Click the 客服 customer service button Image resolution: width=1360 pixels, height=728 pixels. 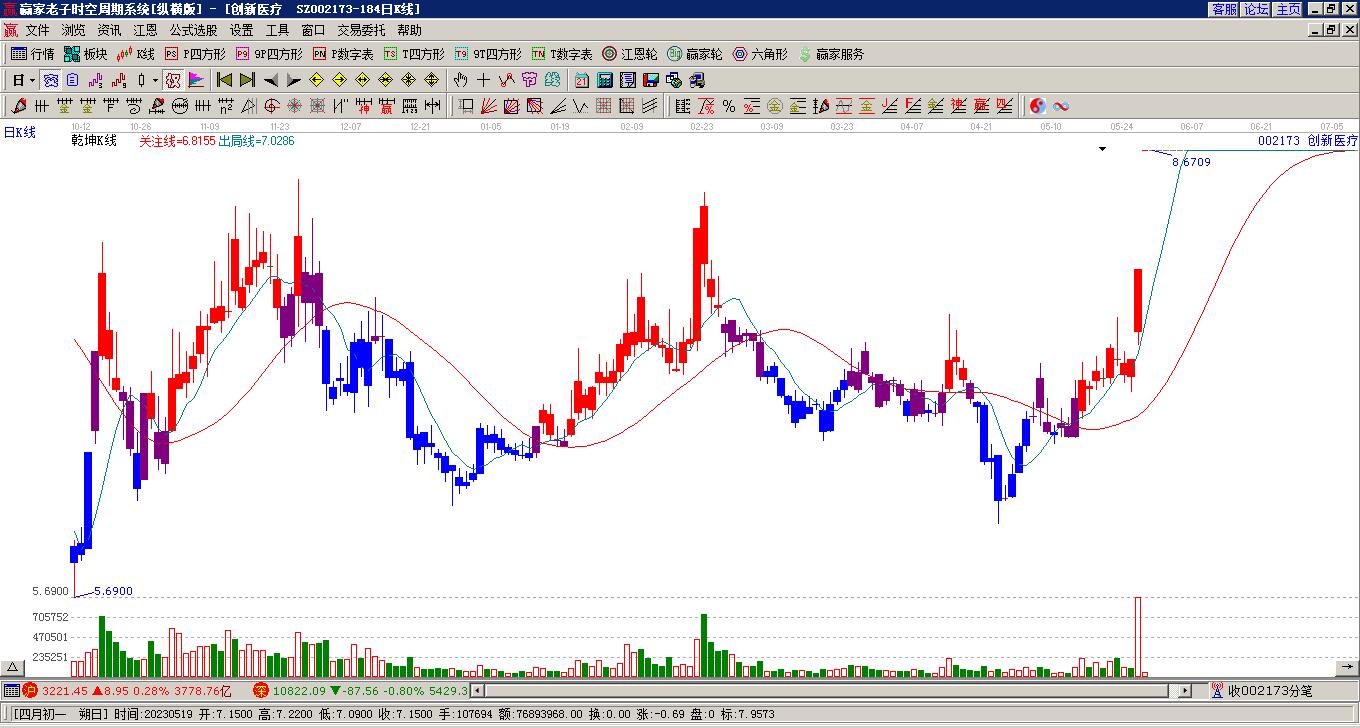pyautogui.click(x=1224, y=8)
